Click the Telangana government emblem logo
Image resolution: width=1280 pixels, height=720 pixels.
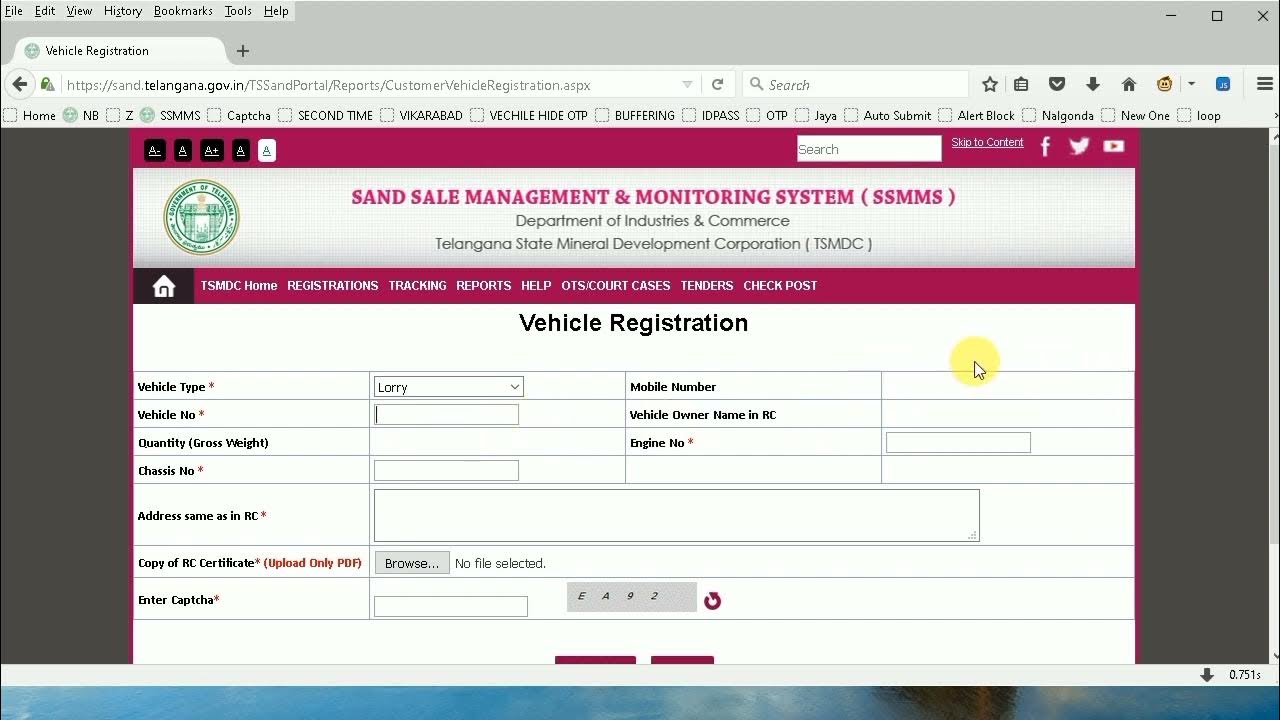tap(201, 218)
